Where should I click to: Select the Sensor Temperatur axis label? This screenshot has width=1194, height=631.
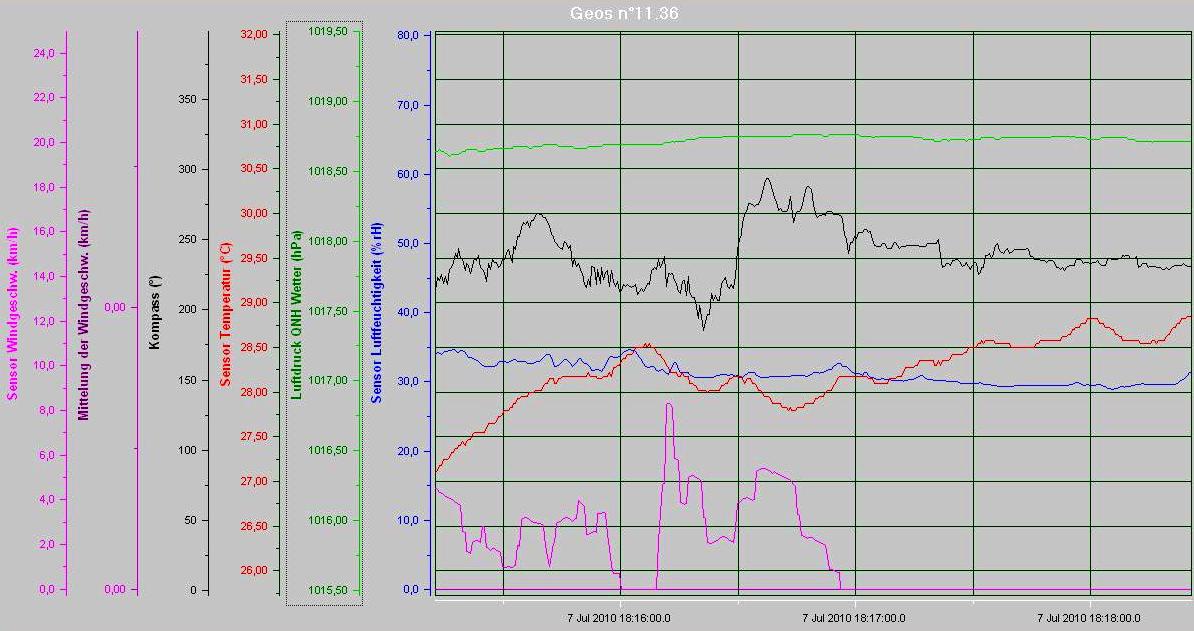coord(226,313)
